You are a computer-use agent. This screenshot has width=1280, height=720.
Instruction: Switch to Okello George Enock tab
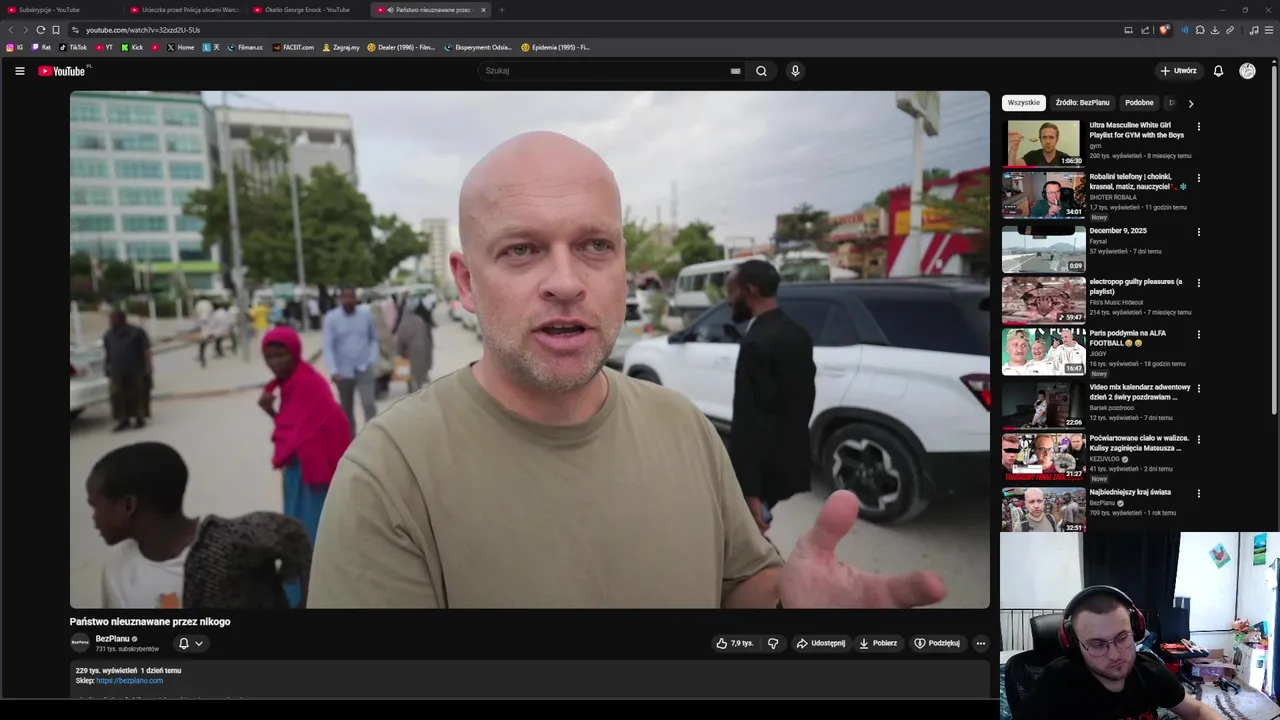tap(308, 10)
